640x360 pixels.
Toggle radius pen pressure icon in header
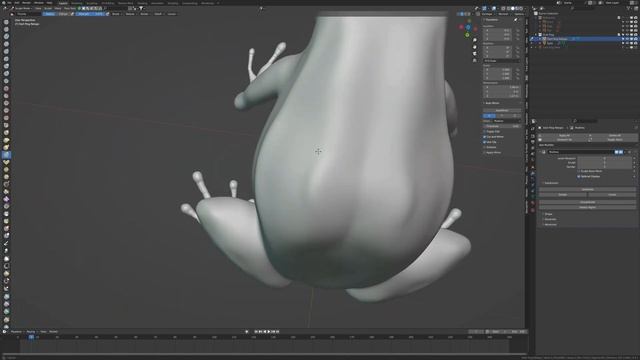pyautogui.click(x=72, y=14)
